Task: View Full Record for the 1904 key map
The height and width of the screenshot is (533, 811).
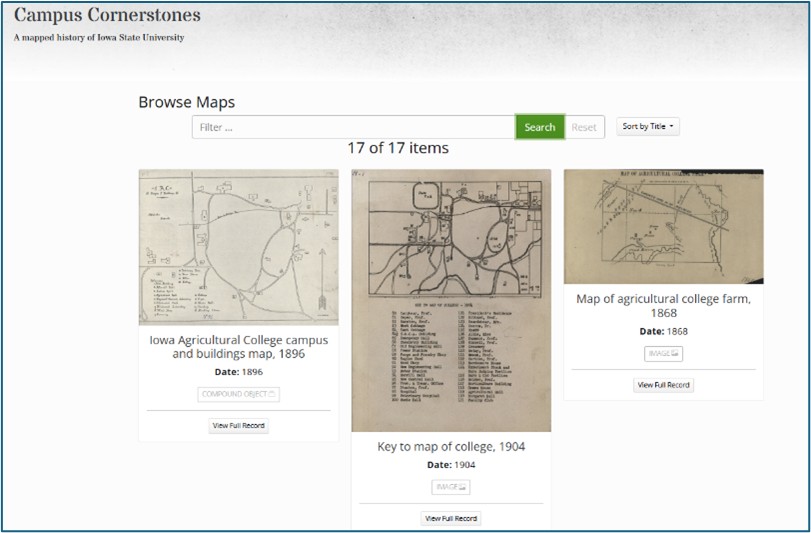Action: click(451, 518)
